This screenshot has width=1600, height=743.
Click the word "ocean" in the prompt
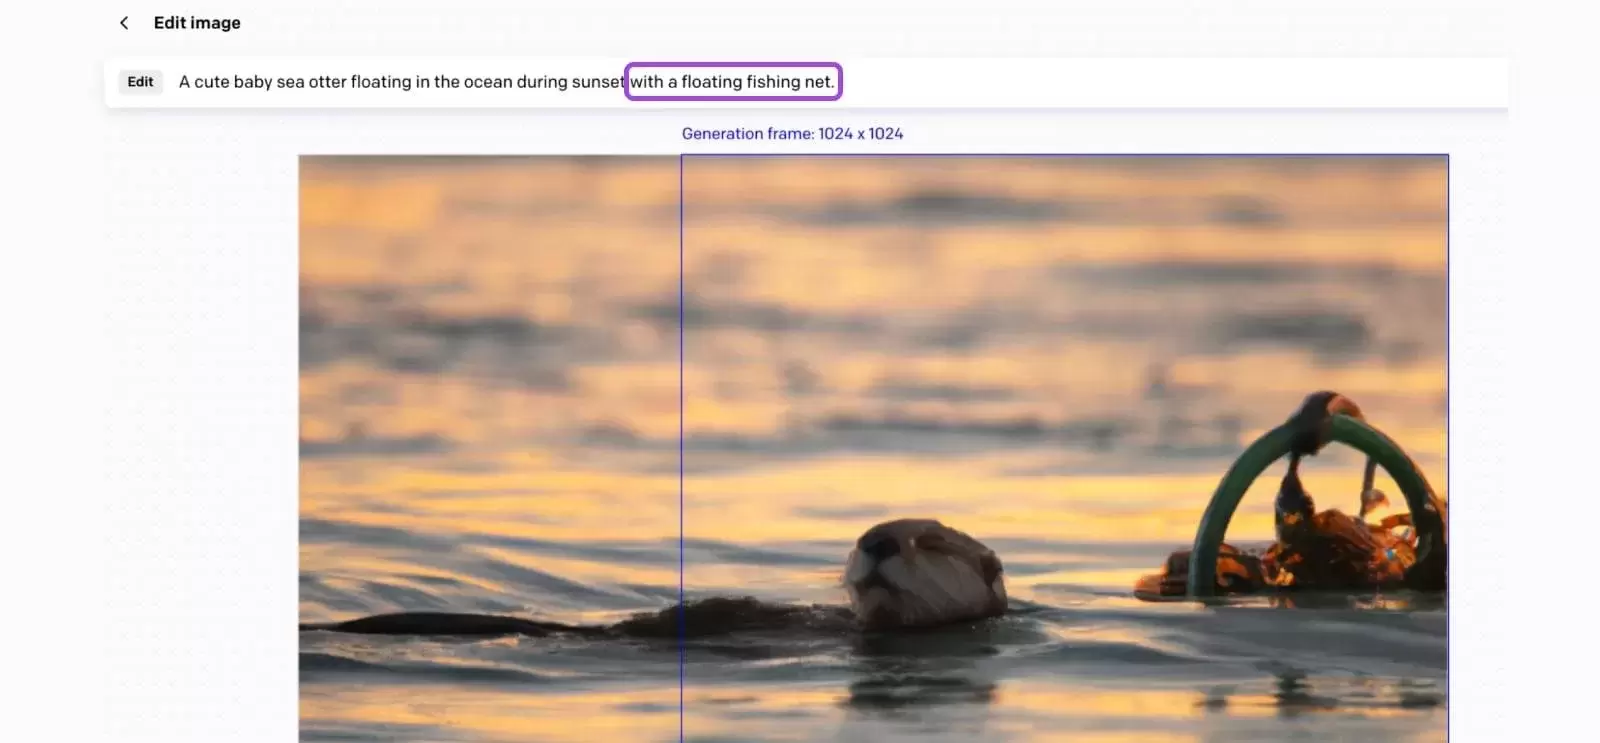(x=488, y=82)
